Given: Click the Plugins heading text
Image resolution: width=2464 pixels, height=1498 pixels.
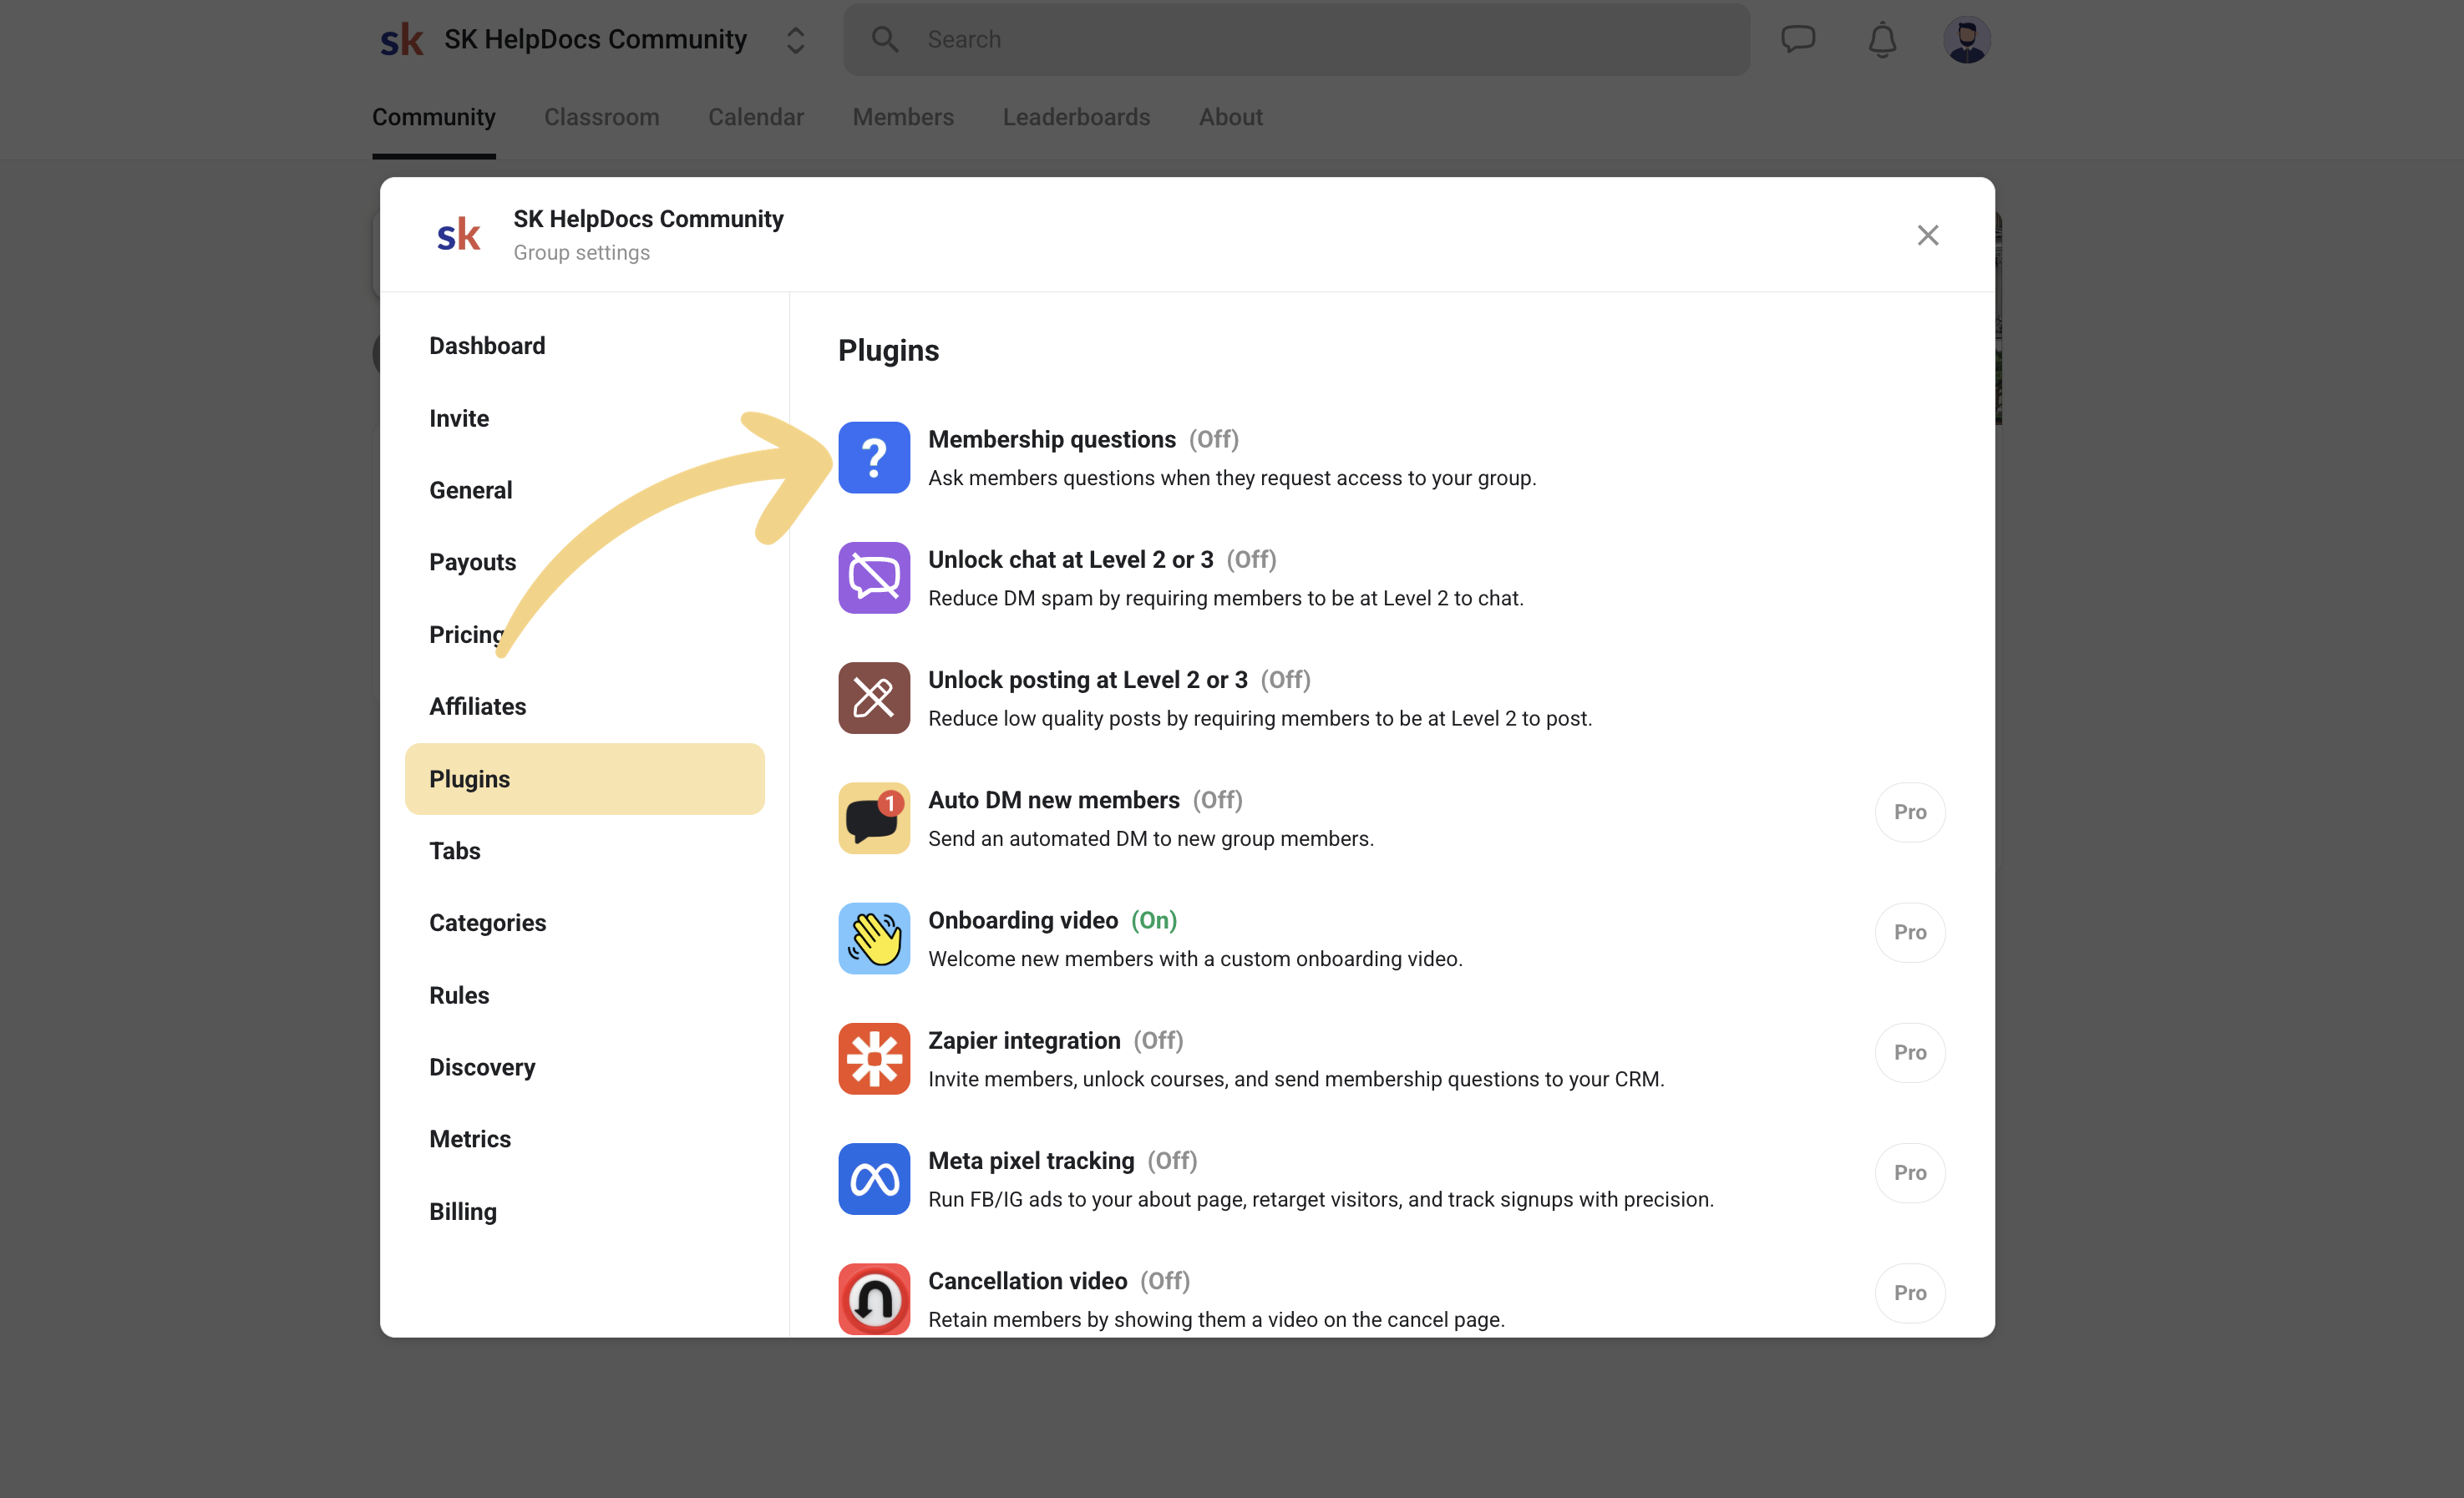Looking at the screenshot, I should coord(889,351).
